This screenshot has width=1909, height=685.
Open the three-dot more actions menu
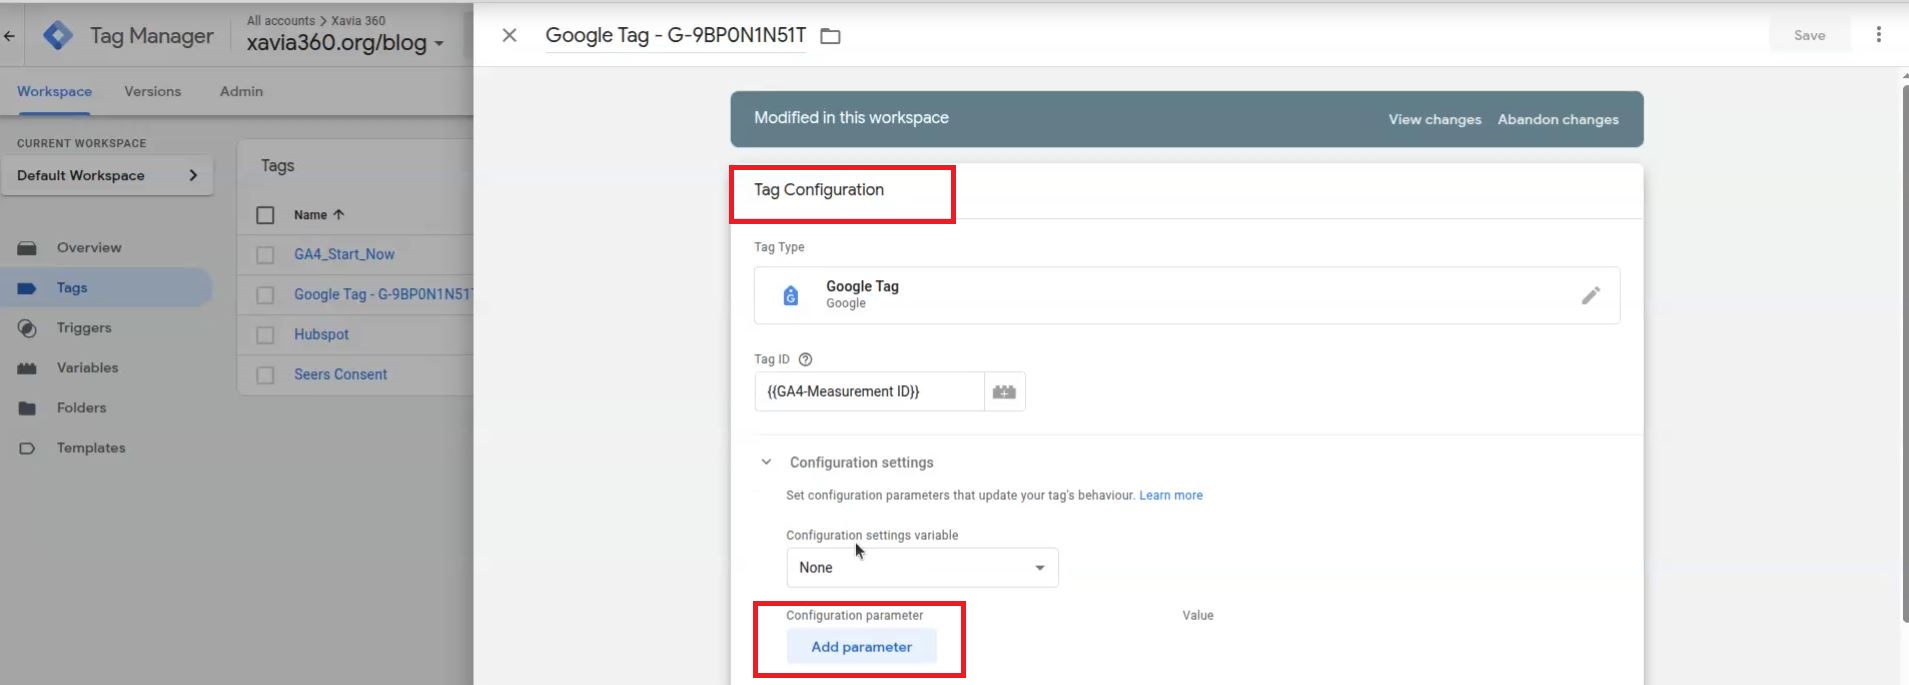tap(1878, 35)
